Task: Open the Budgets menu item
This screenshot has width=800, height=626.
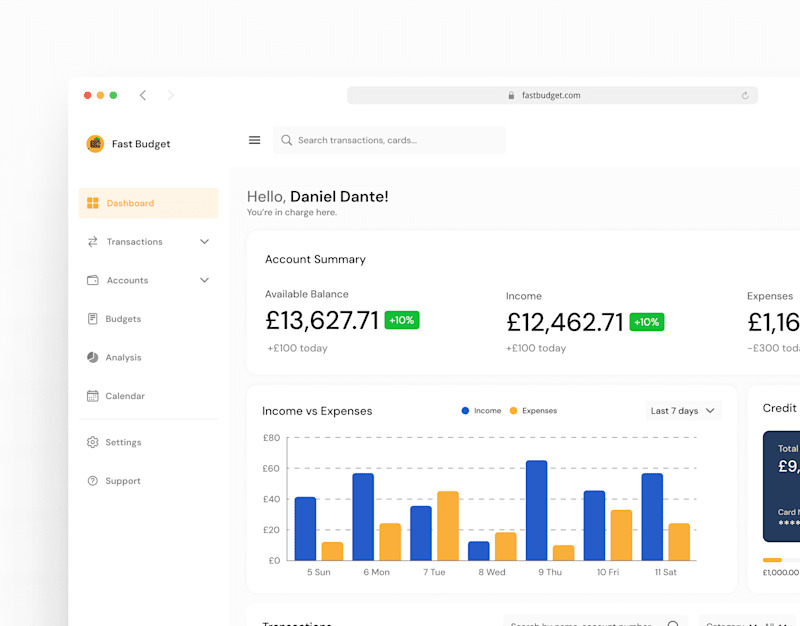Action: [148, 319]
